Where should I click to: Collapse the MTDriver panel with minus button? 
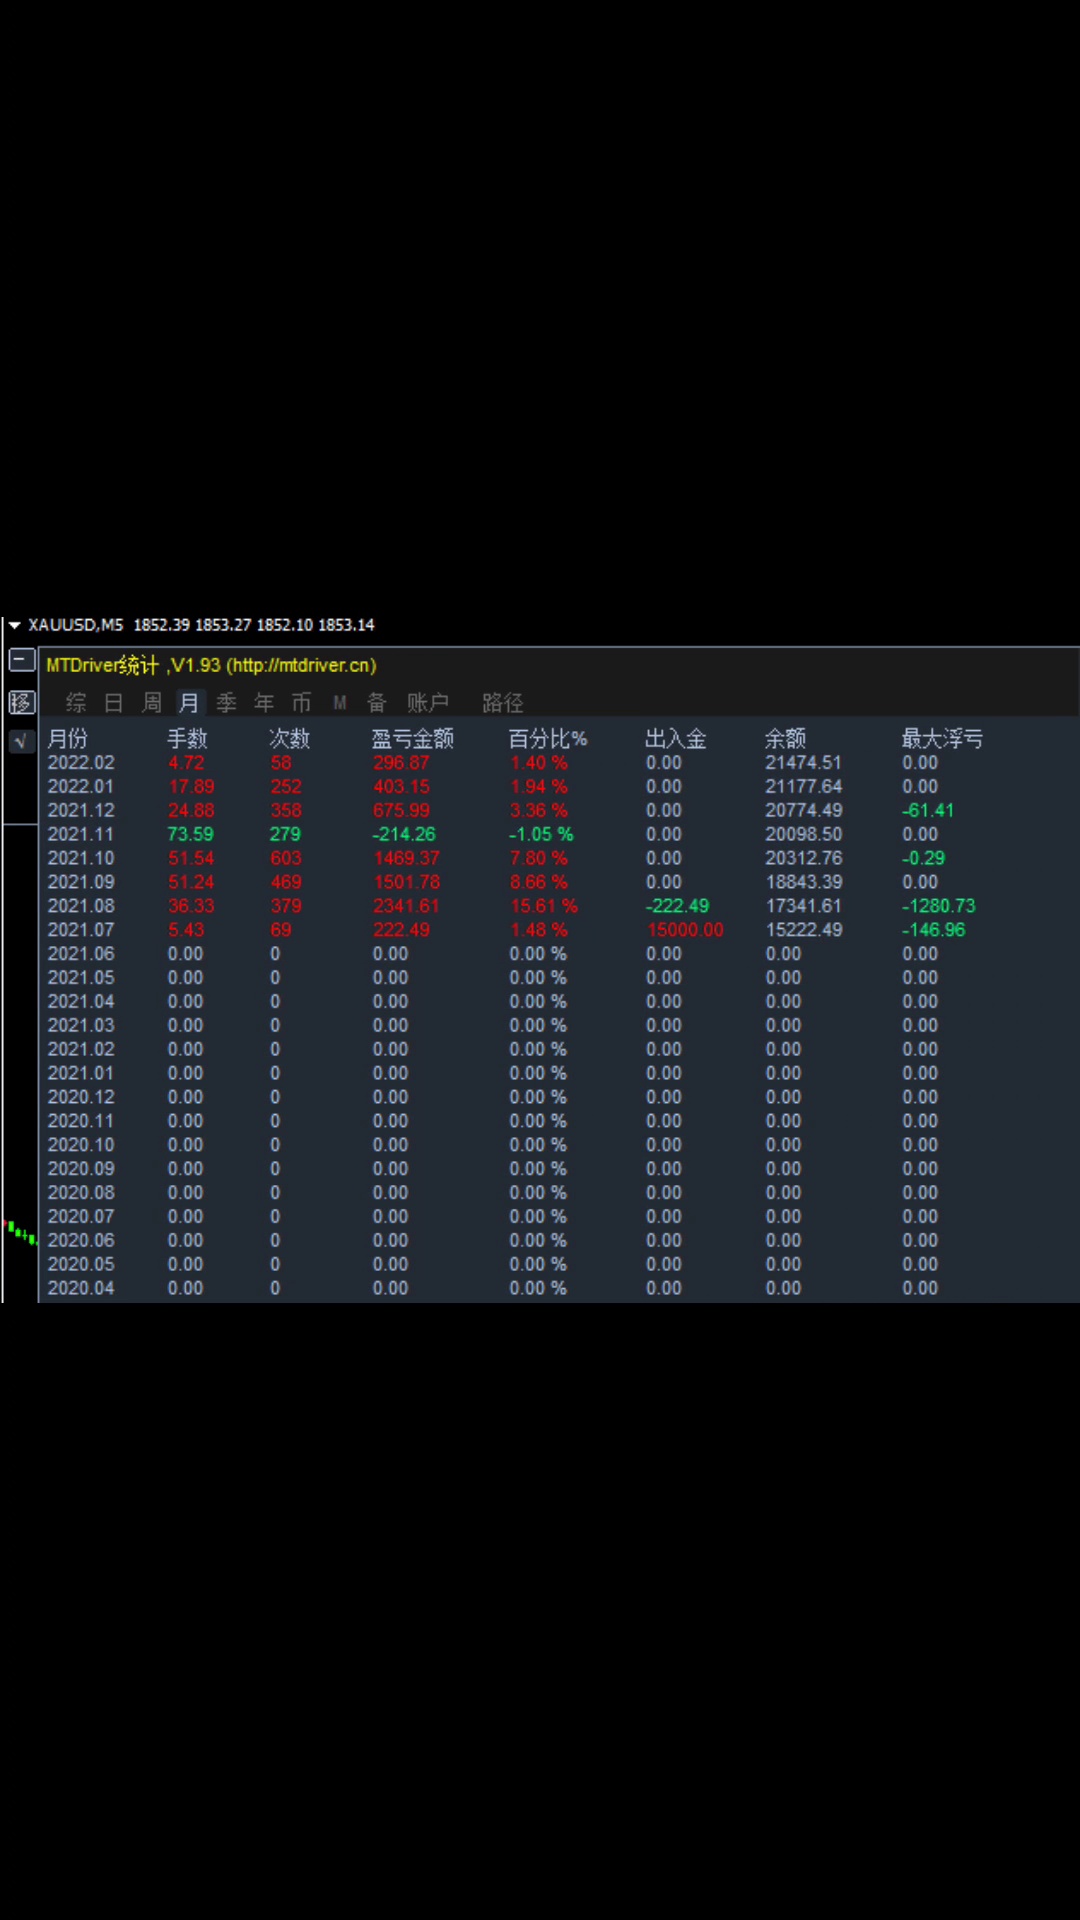pyautogui.click(x=22, y=661)
